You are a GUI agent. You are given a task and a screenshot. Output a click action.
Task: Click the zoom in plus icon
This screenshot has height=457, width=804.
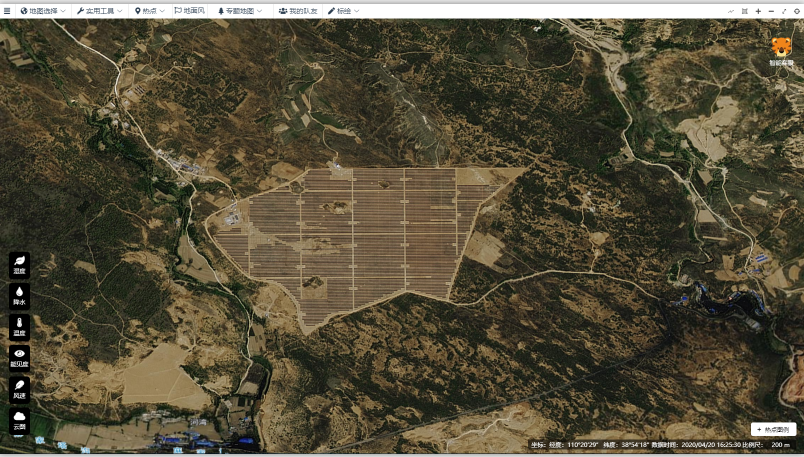757,10
